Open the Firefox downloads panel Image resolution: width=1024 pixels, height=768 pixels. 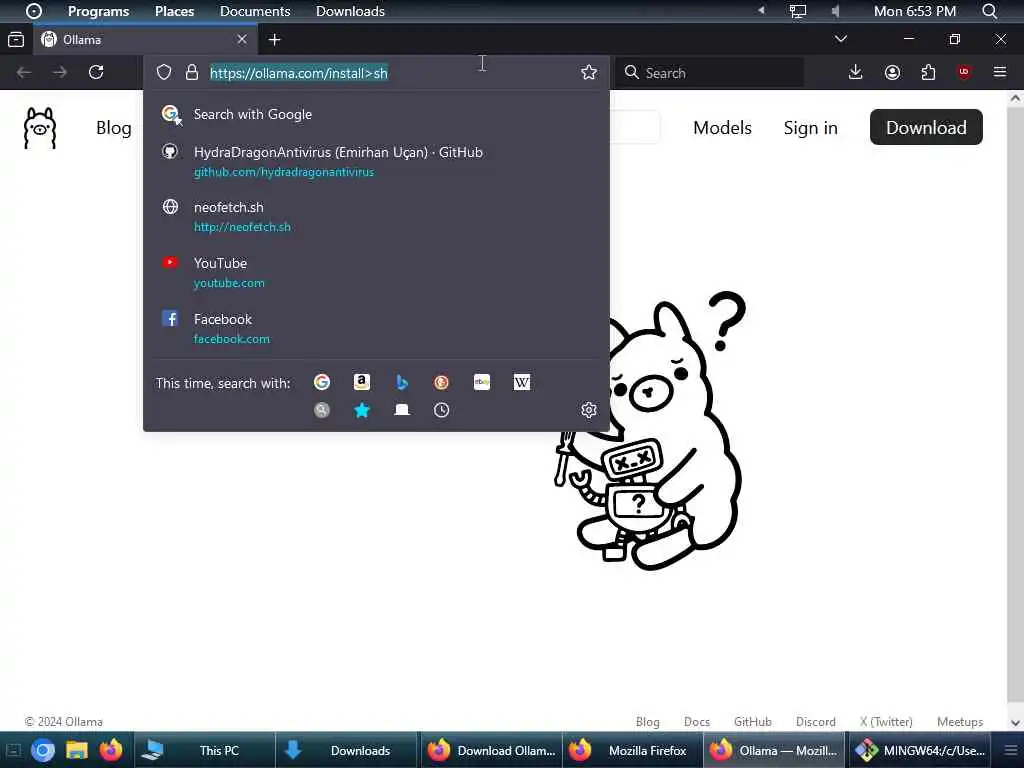point(856,72)
